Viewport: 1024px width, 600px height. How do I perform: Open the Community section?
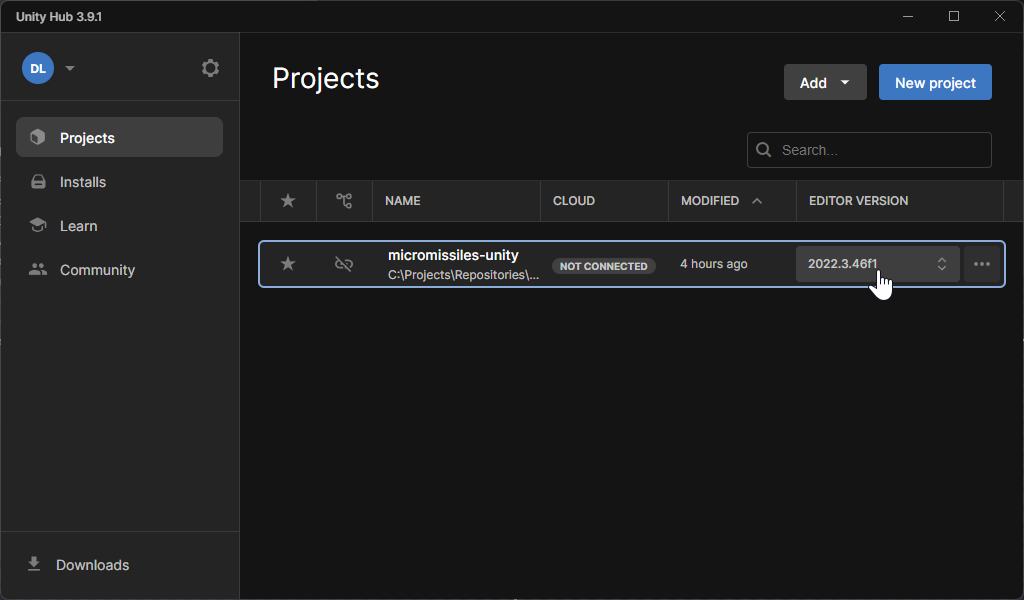click(120, 270)
